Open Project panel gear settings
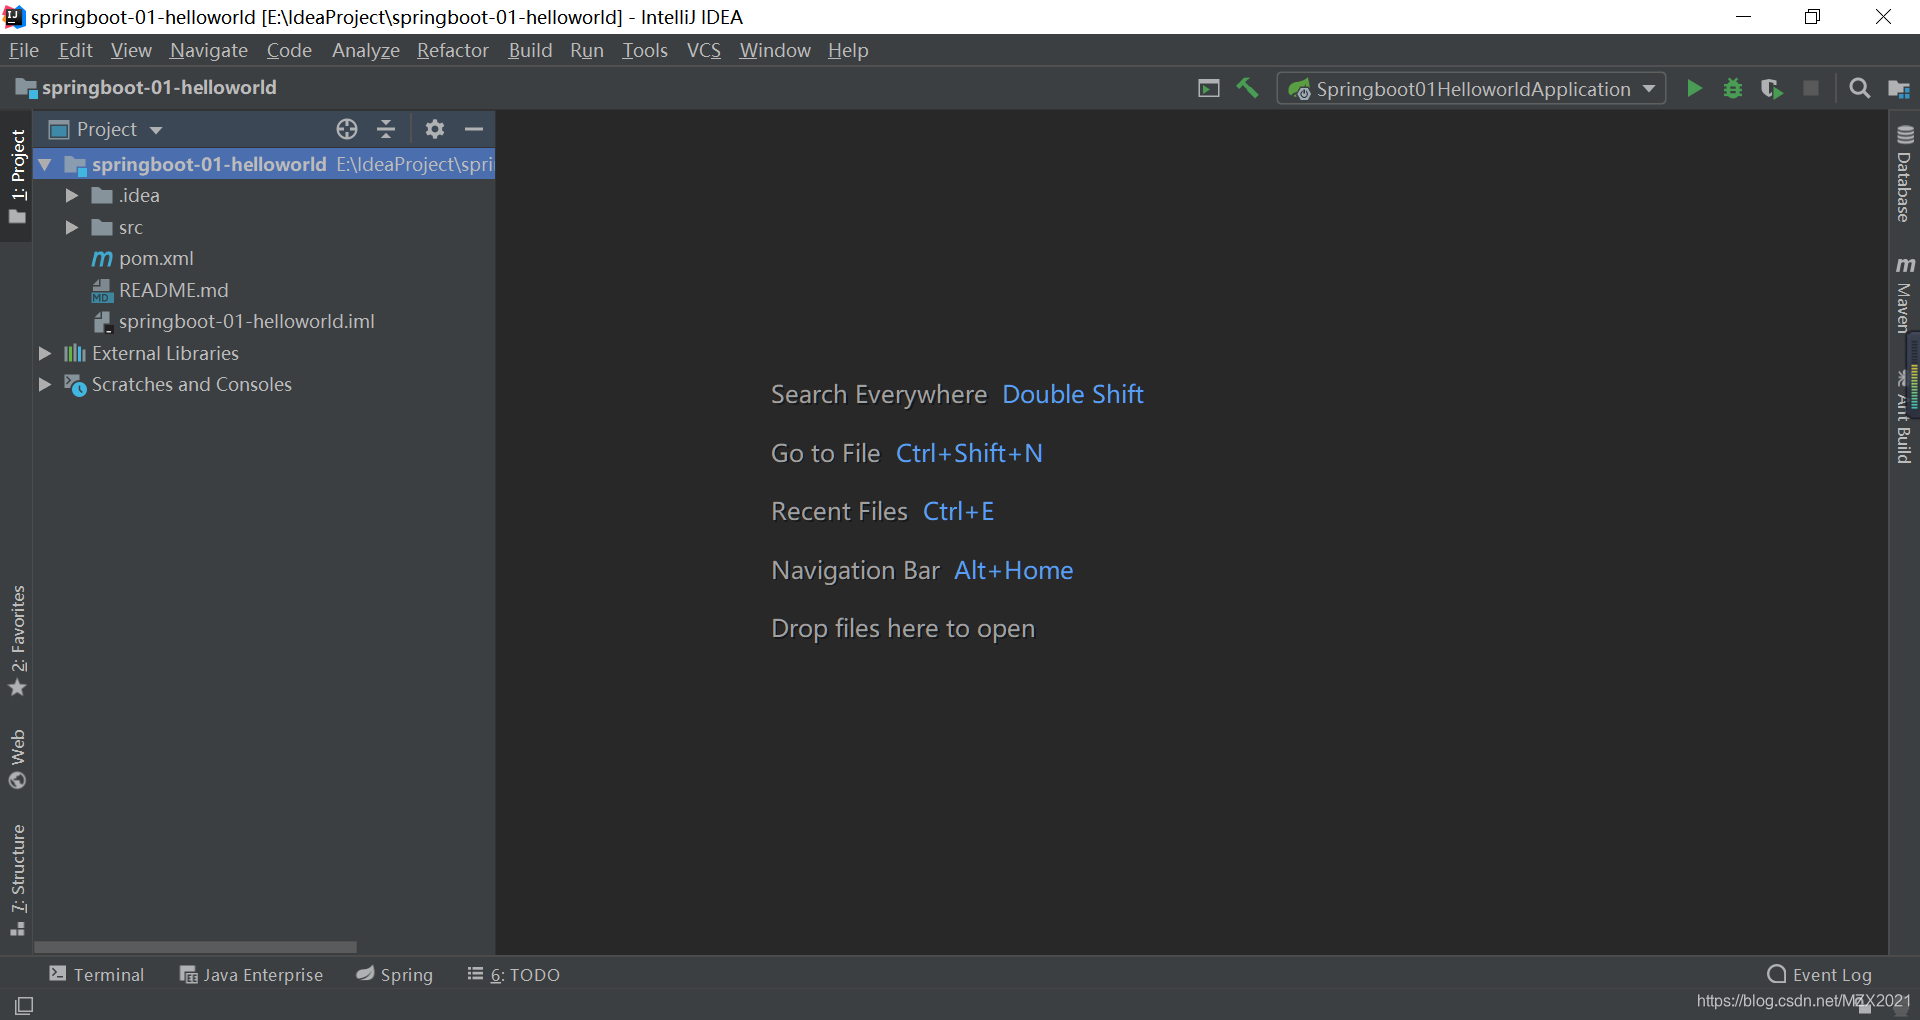Screen dimensions: 1920x1020 coord(434,129)
